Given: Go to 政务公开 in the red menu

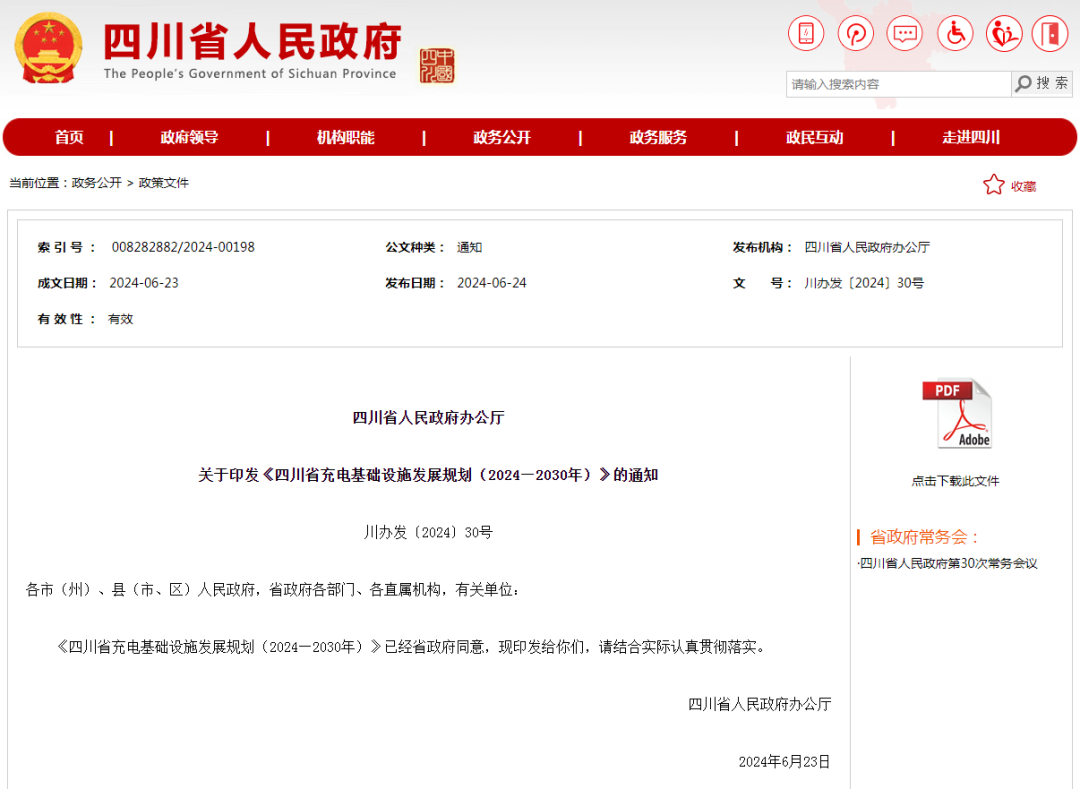Looking at the screenshot, I should [x=502, y=138].
